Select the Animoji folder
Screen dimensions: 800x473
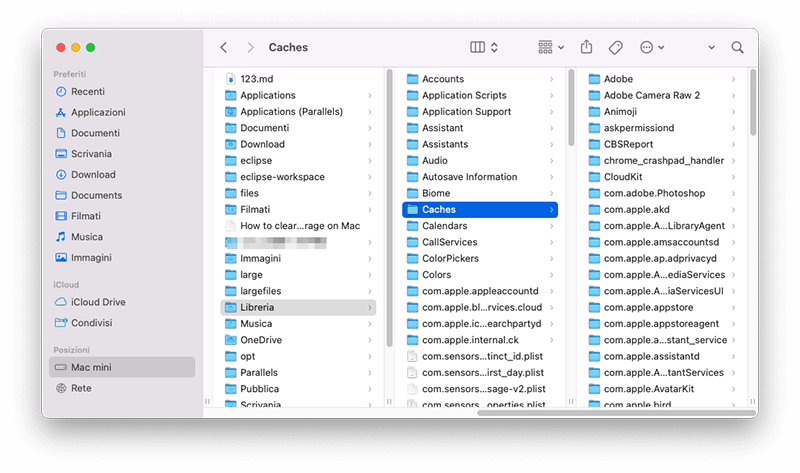tap(662, 112)
